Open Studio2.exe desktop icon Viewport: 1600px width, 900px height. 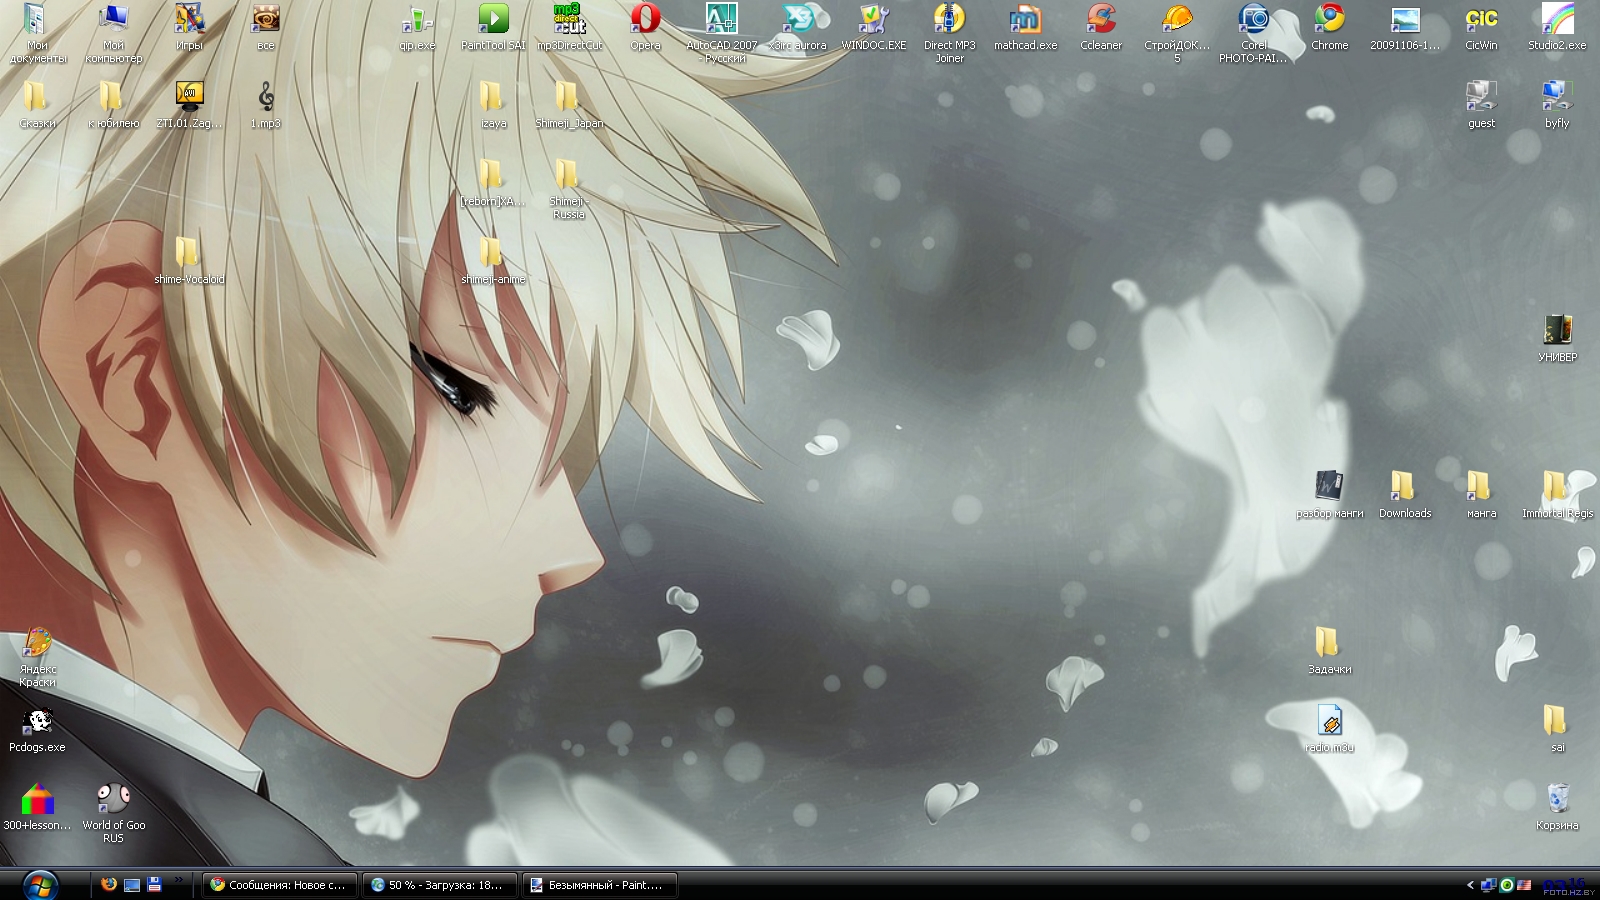tap(1557, 27)
